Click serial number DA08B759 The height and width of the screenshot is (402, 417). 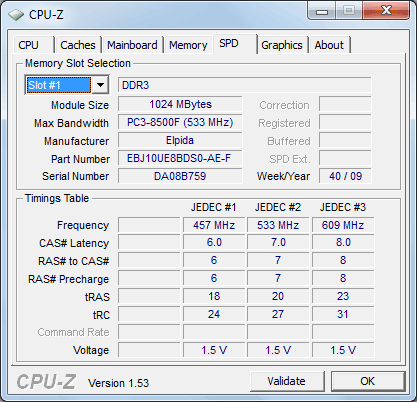(180, 176)
